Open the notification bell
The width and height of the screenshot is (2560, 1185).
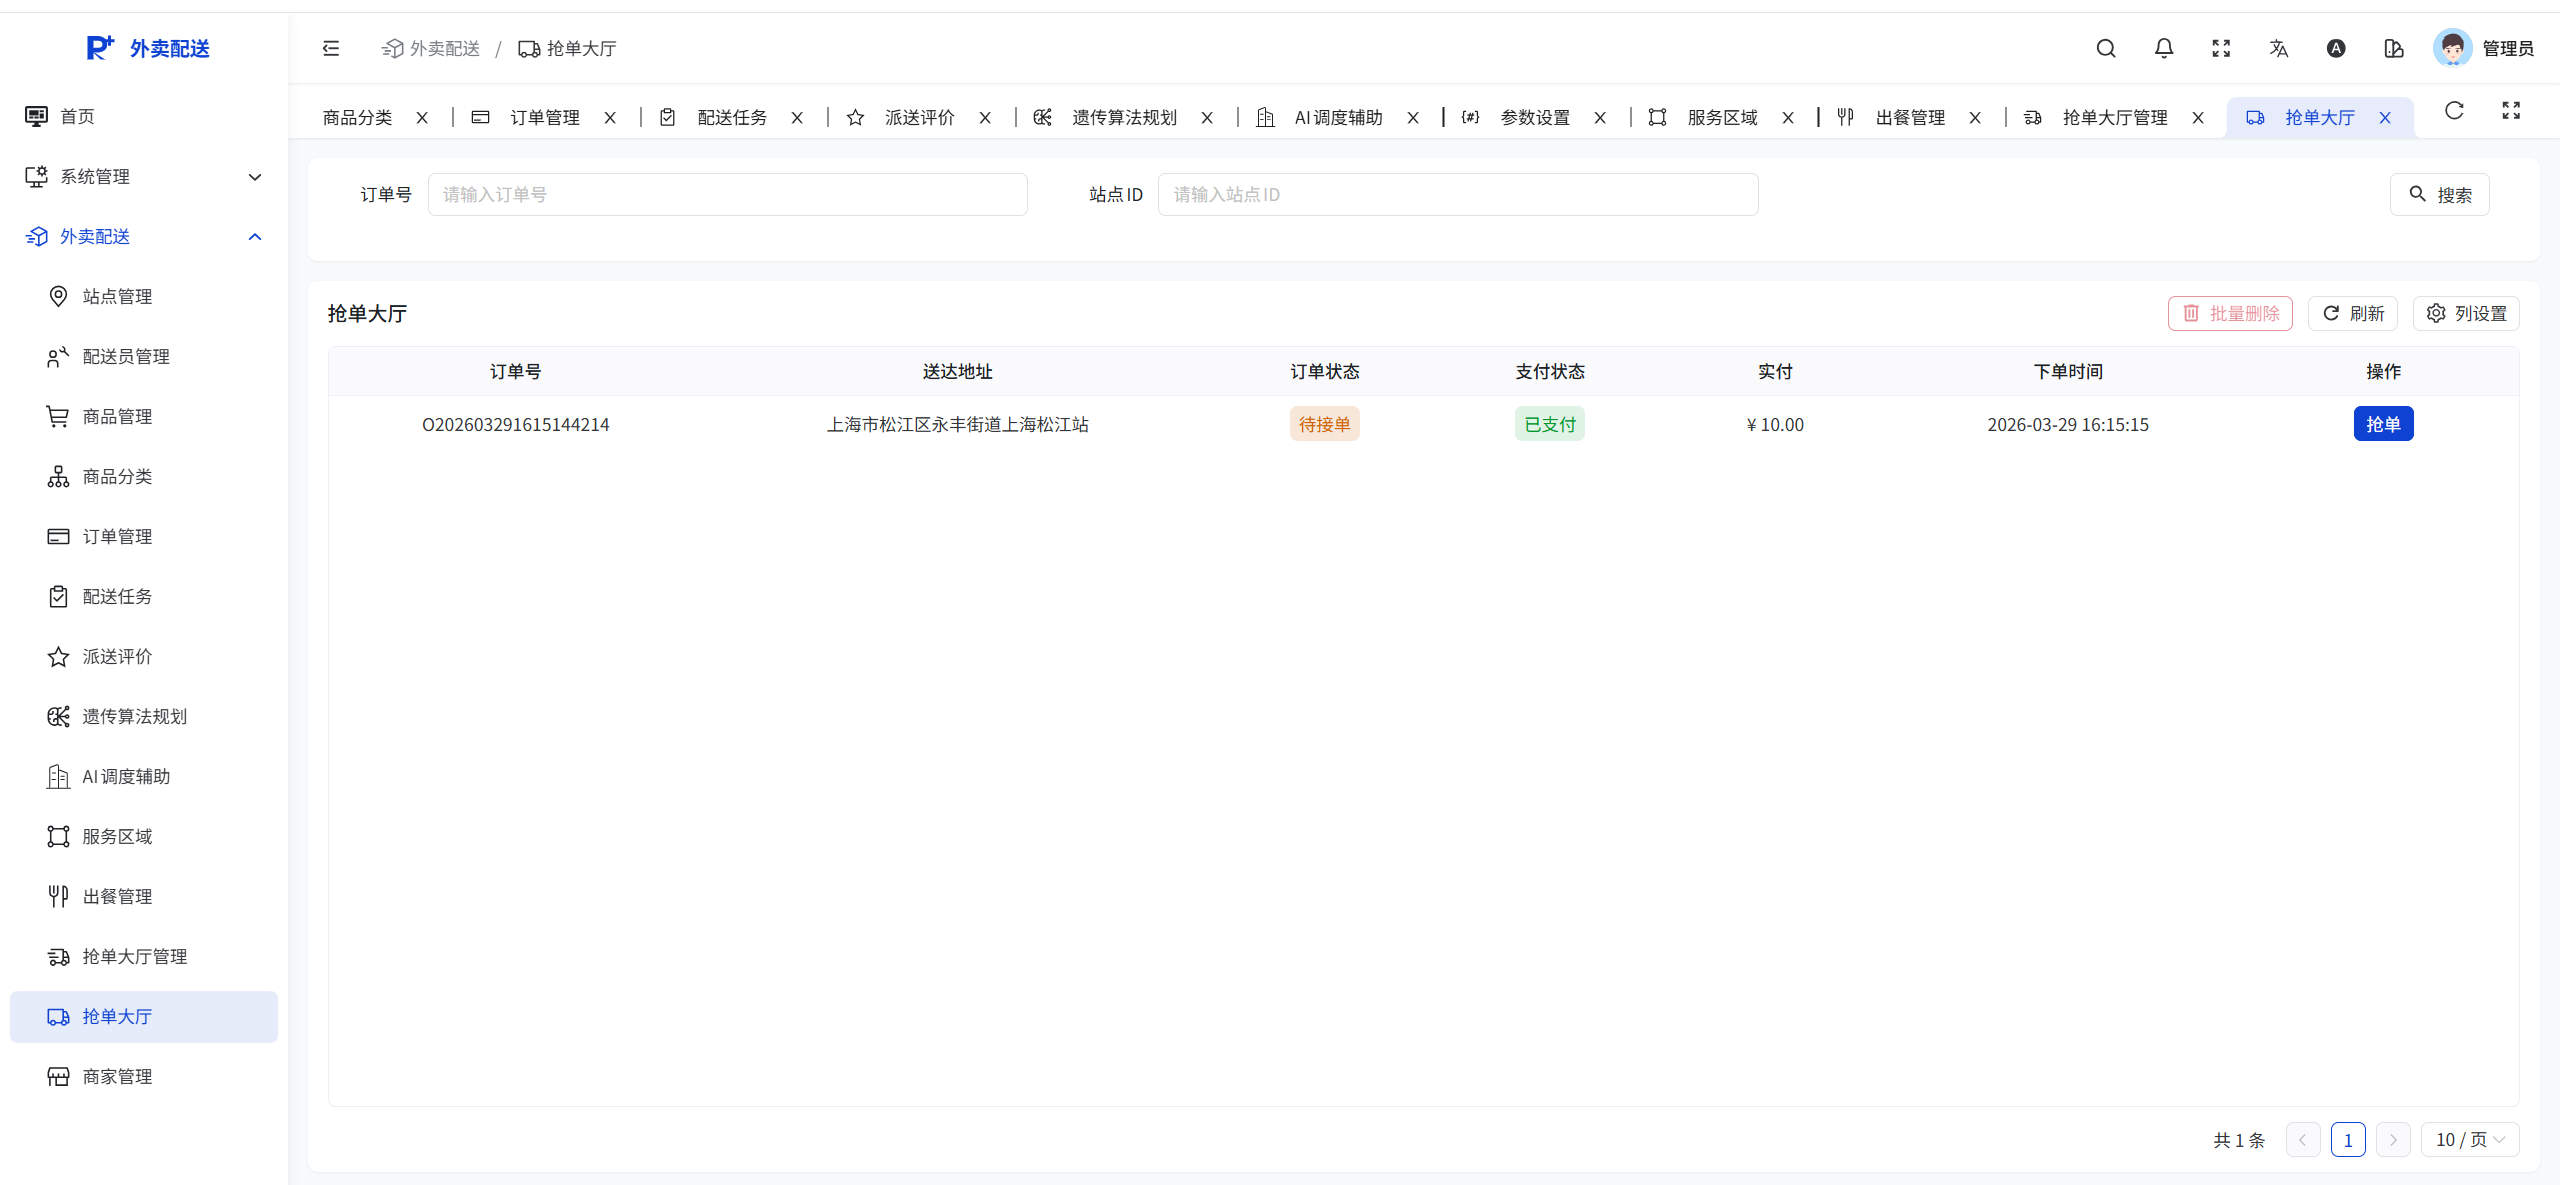(x=2164, y=48)
